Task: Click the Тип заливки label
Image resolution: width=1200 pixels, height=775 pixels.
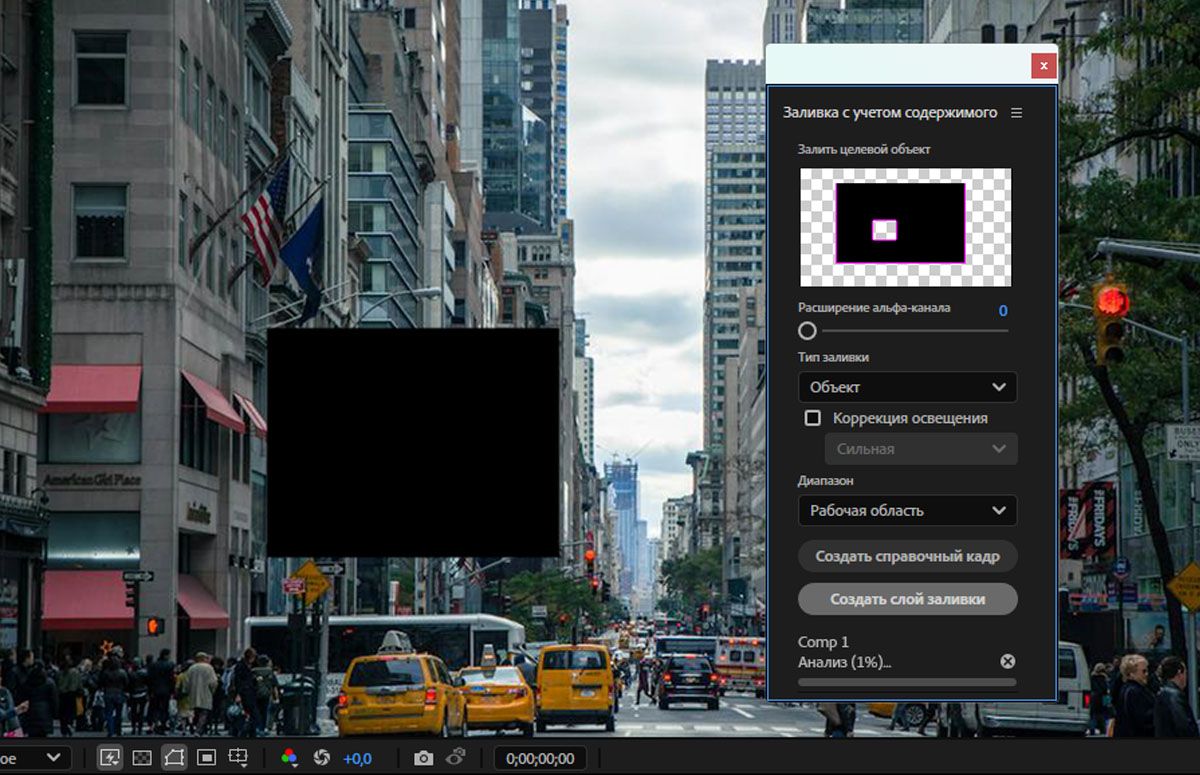Action: tap(833, 357)
